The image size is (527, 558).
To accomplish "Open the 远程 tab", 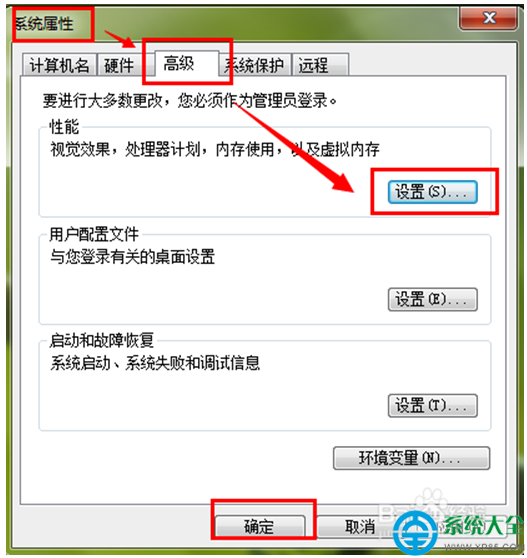I will (320, 65).
